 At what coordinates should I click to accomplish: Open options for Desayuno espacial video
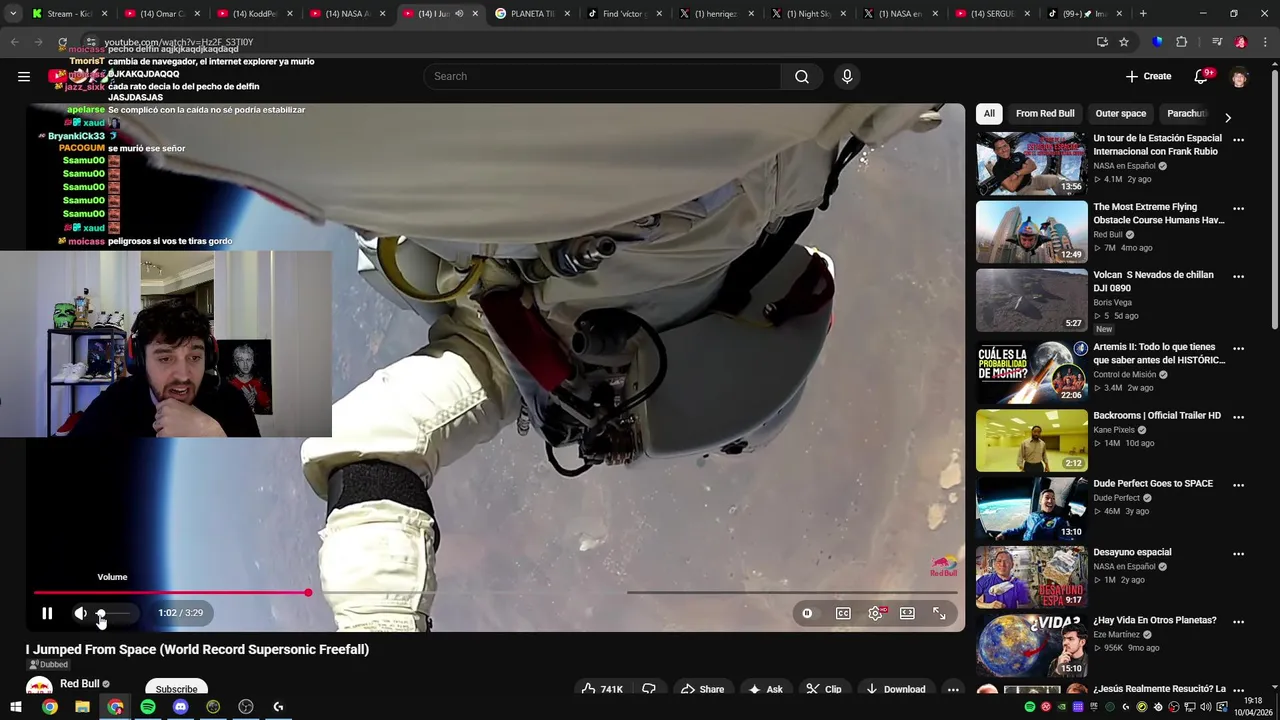pyautogui.click(x=1238, y=553)
